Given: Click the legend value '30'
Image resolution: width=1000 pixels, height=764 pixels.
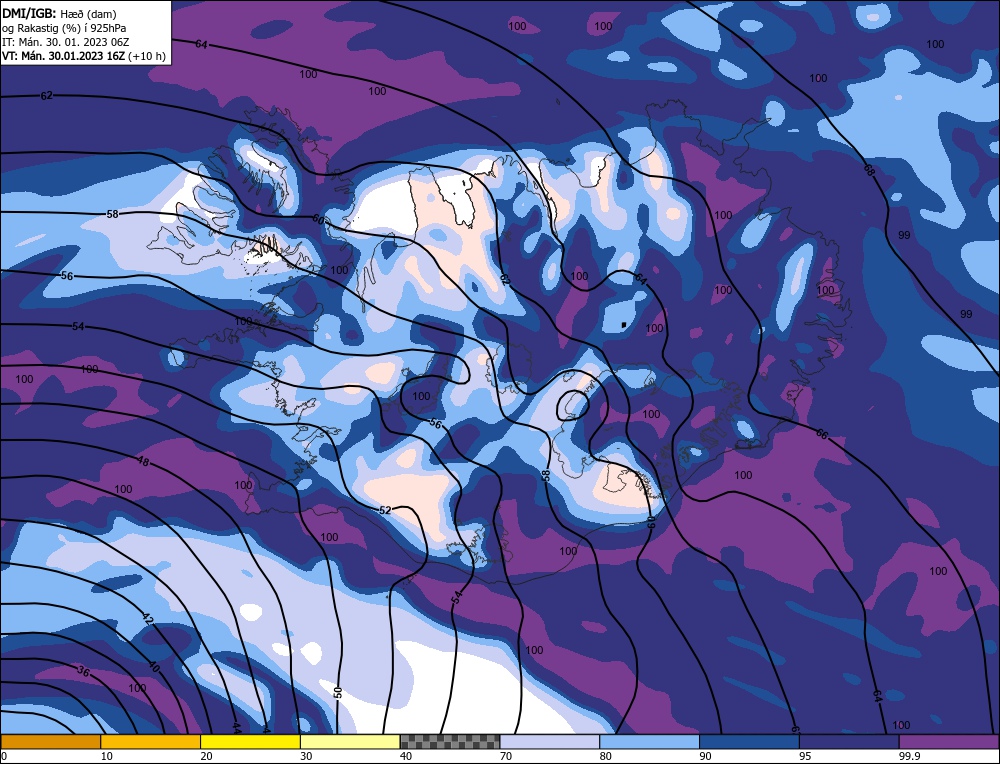Looking at the screenshot, I should tap(306, 756).
